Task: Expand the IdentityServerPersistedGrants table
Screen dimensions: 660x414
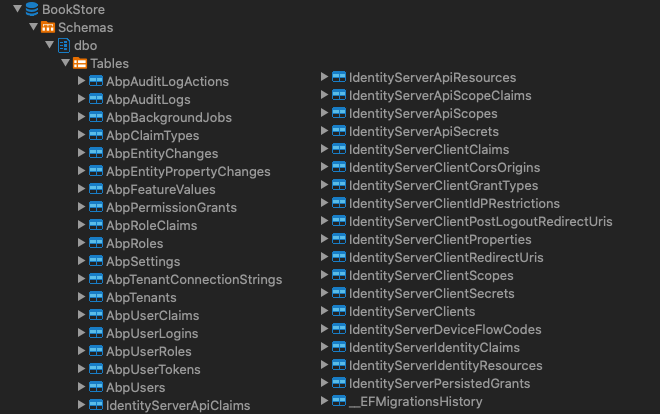Action: click(325, 383)
